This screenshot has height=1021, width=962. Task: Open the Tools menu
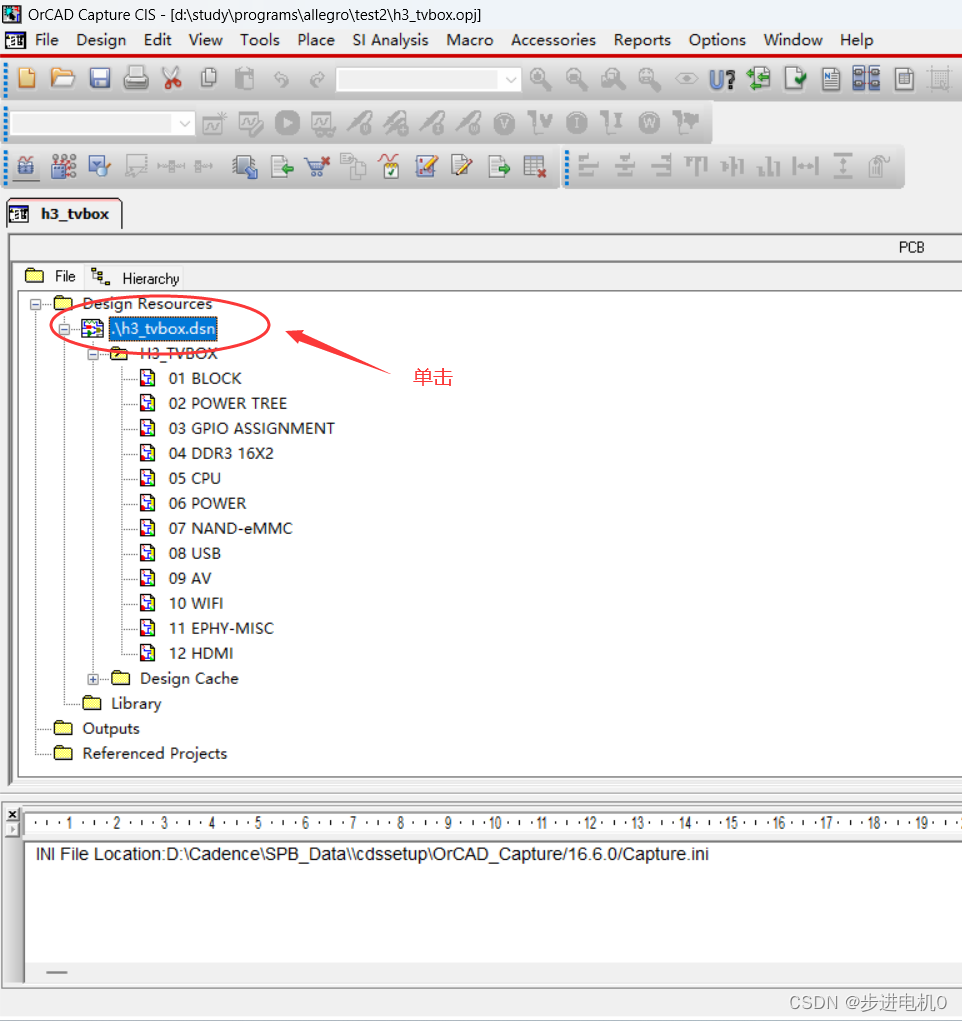click(x=259, y=40)
